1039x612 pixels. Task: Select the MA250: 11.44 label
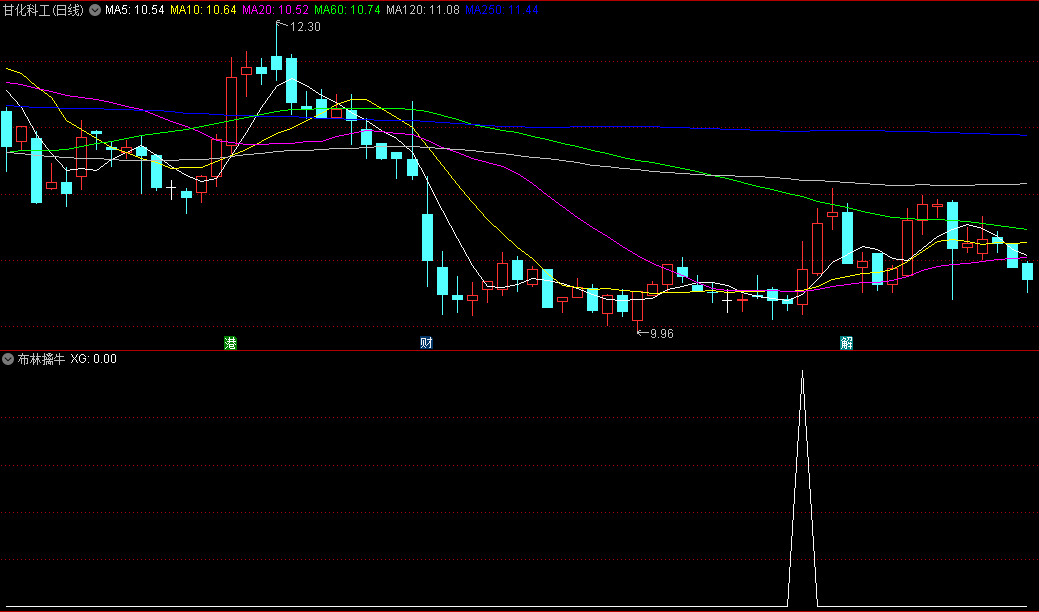(502, 10)
